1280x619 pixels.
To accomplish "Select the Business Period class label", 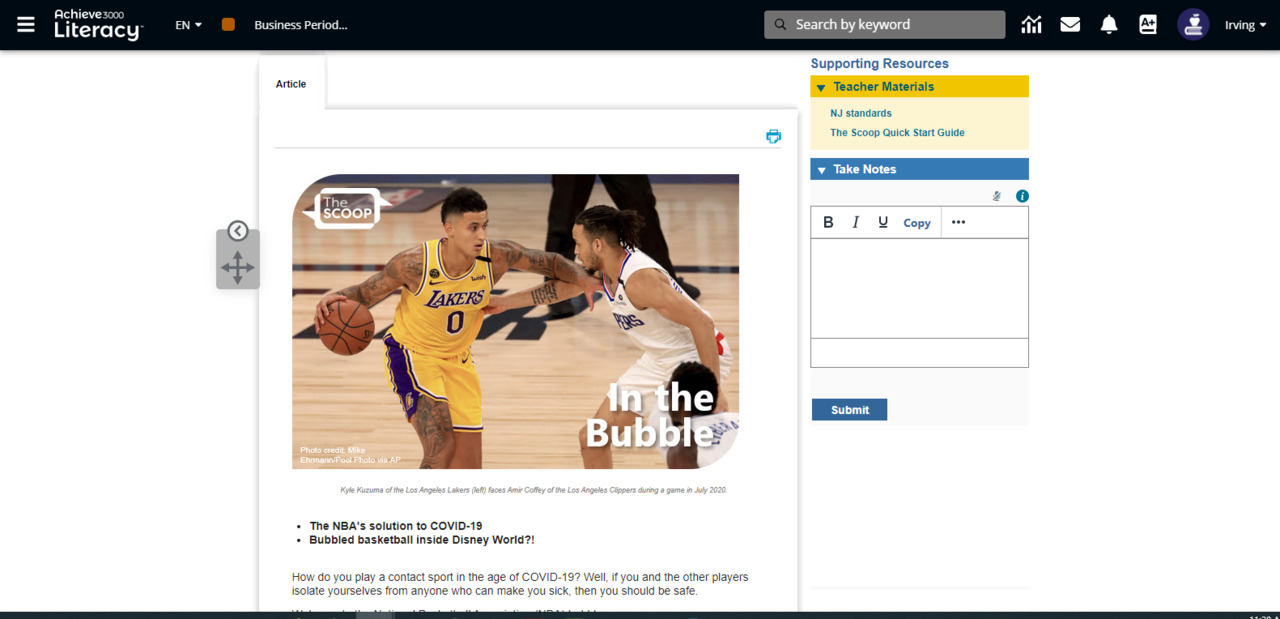I will (x=300, y=25).
